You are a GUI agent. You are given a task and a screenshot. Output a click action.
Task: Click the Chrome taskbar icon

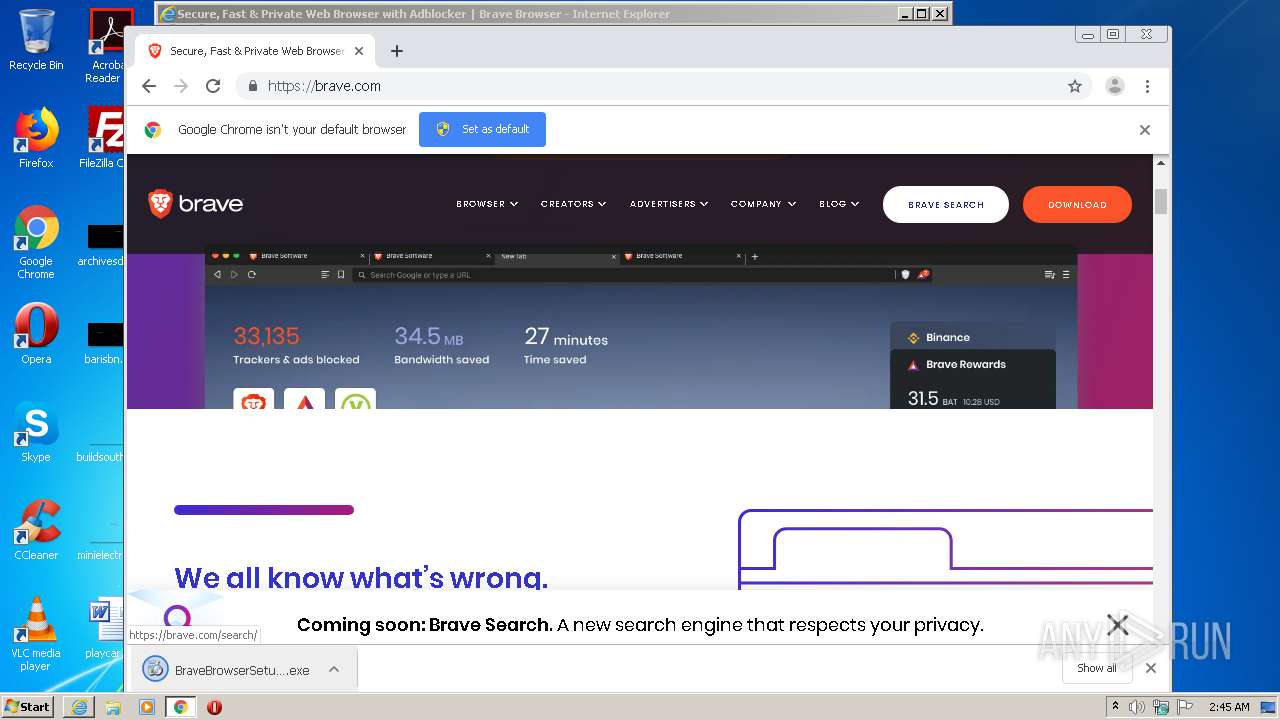pyautogui.click(x=181, y=707)
